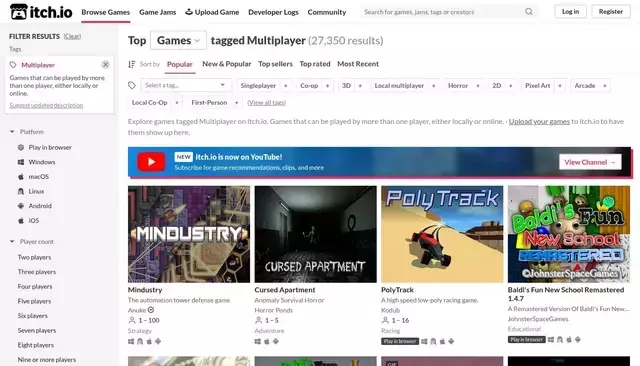Image resolution: width=640 pixels, height=366 pixels.
Task: Open the Mindustry cover thumbnail
Action: (189, 234)
